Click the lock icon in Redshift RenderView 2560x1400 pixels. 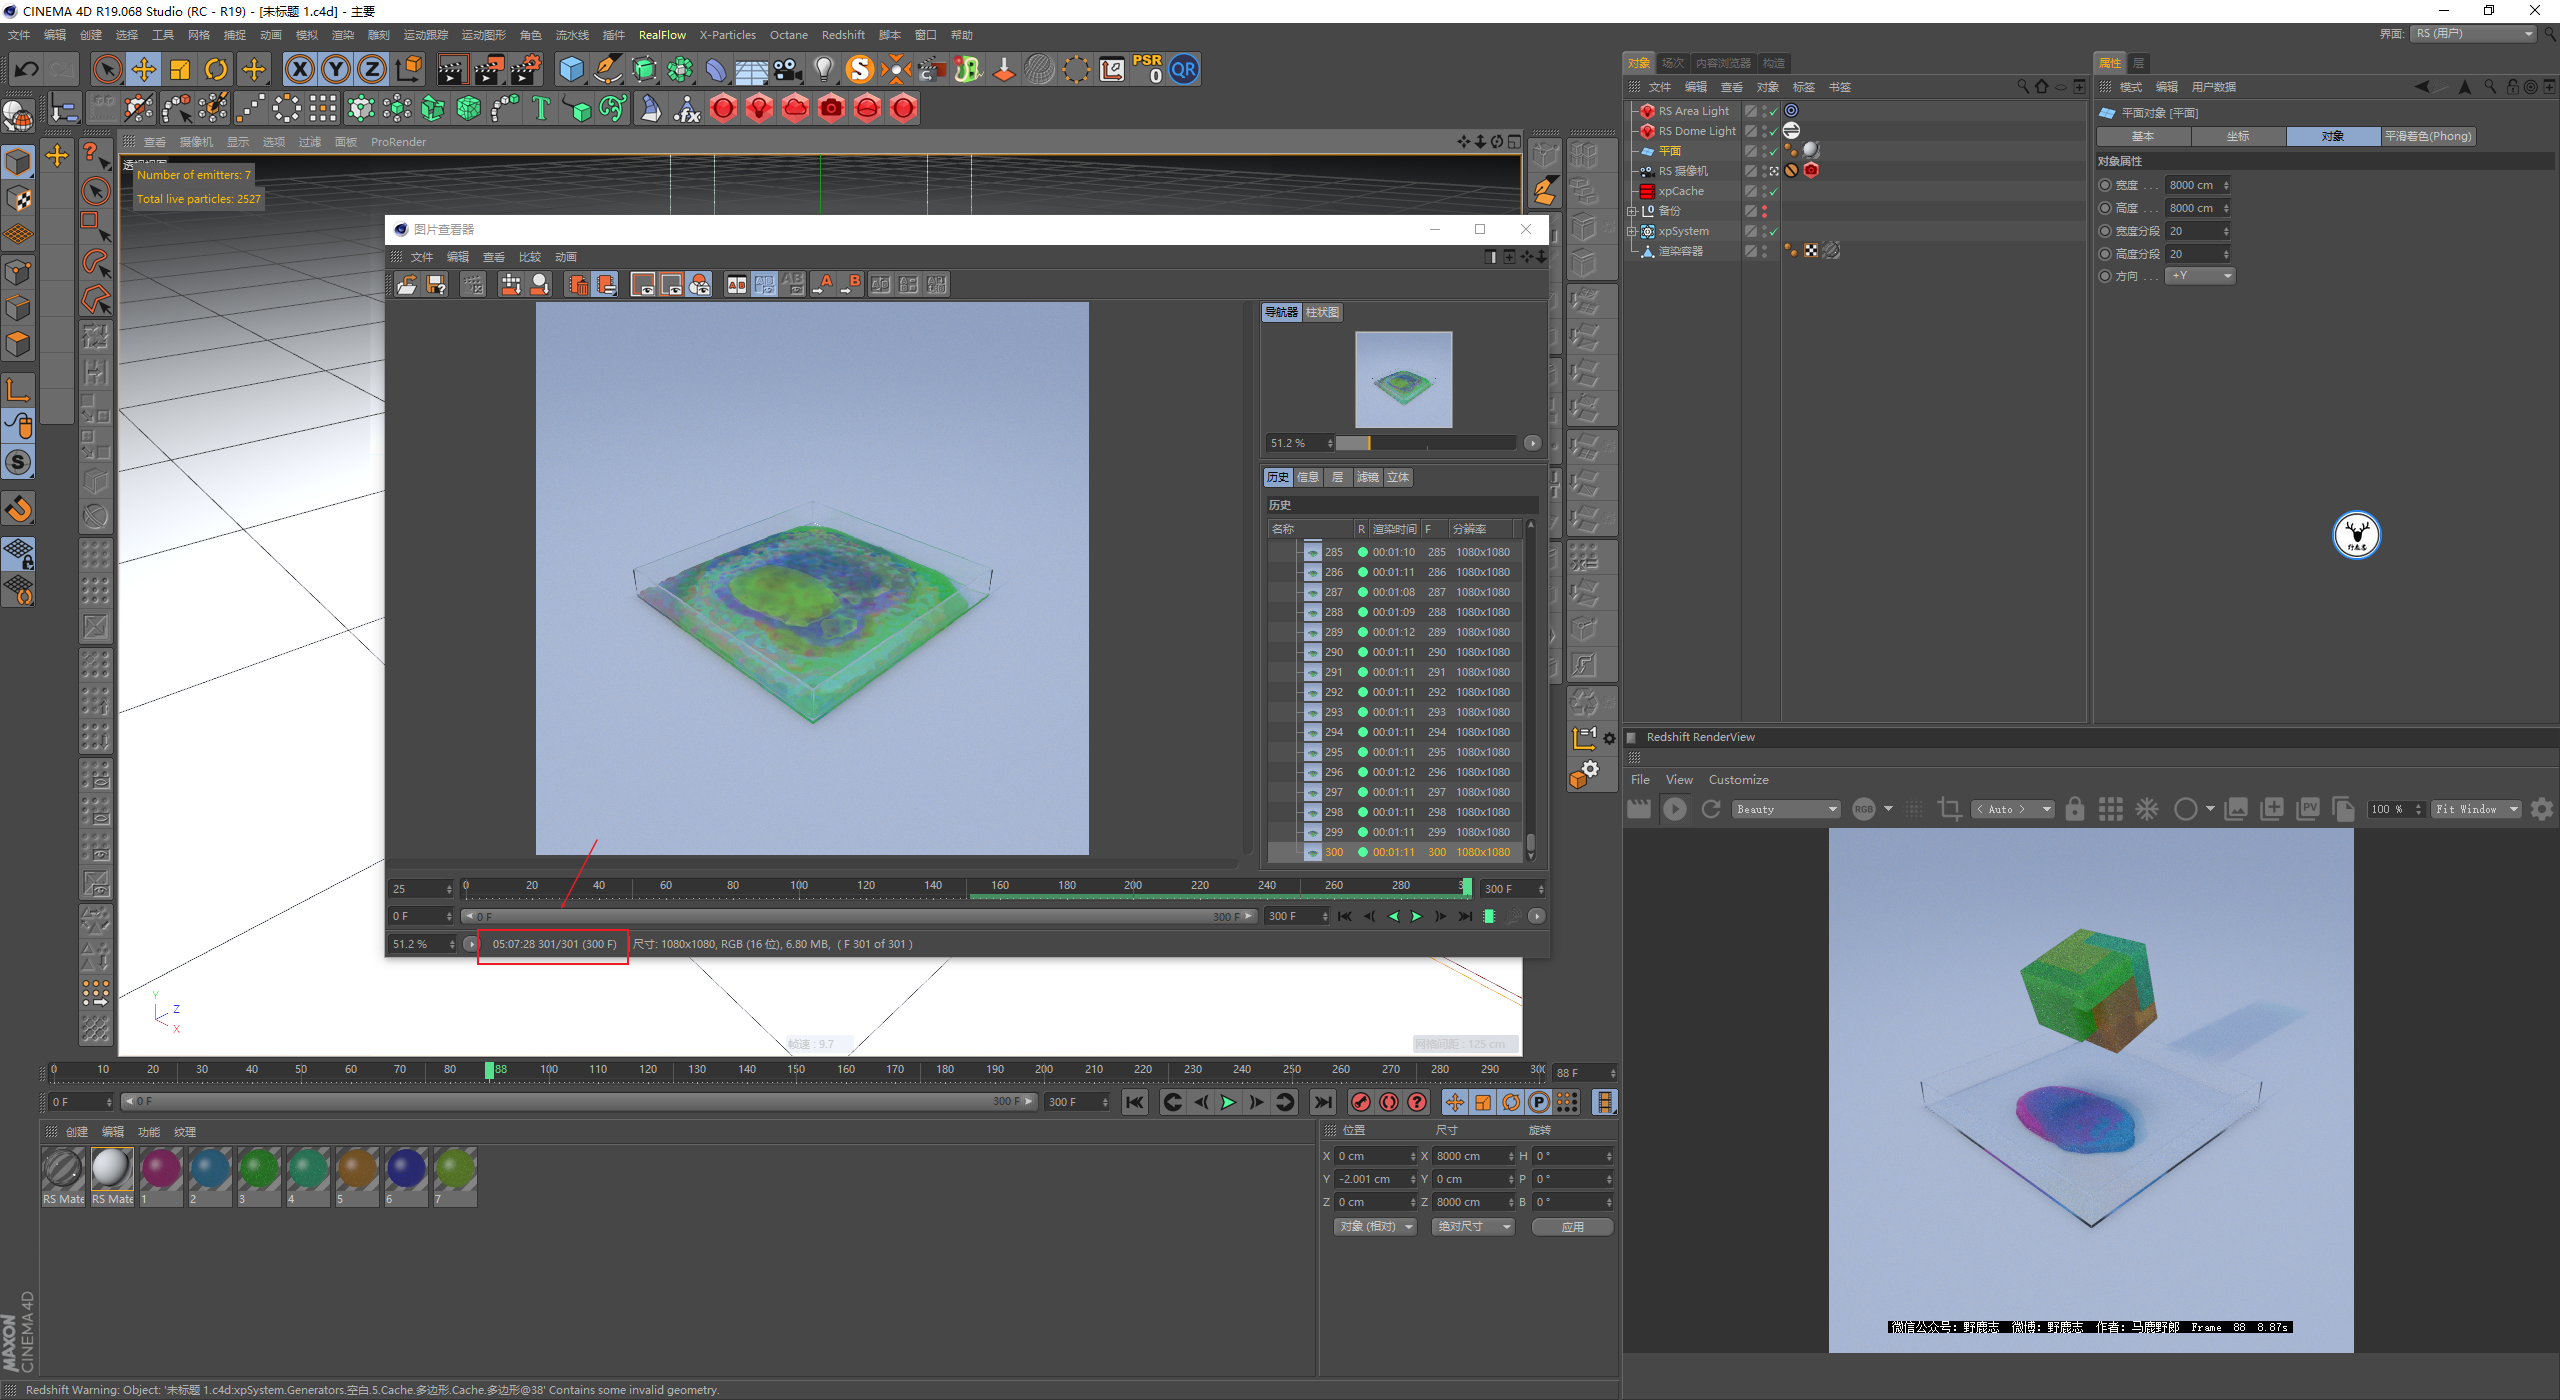(x=2075, y=809)
